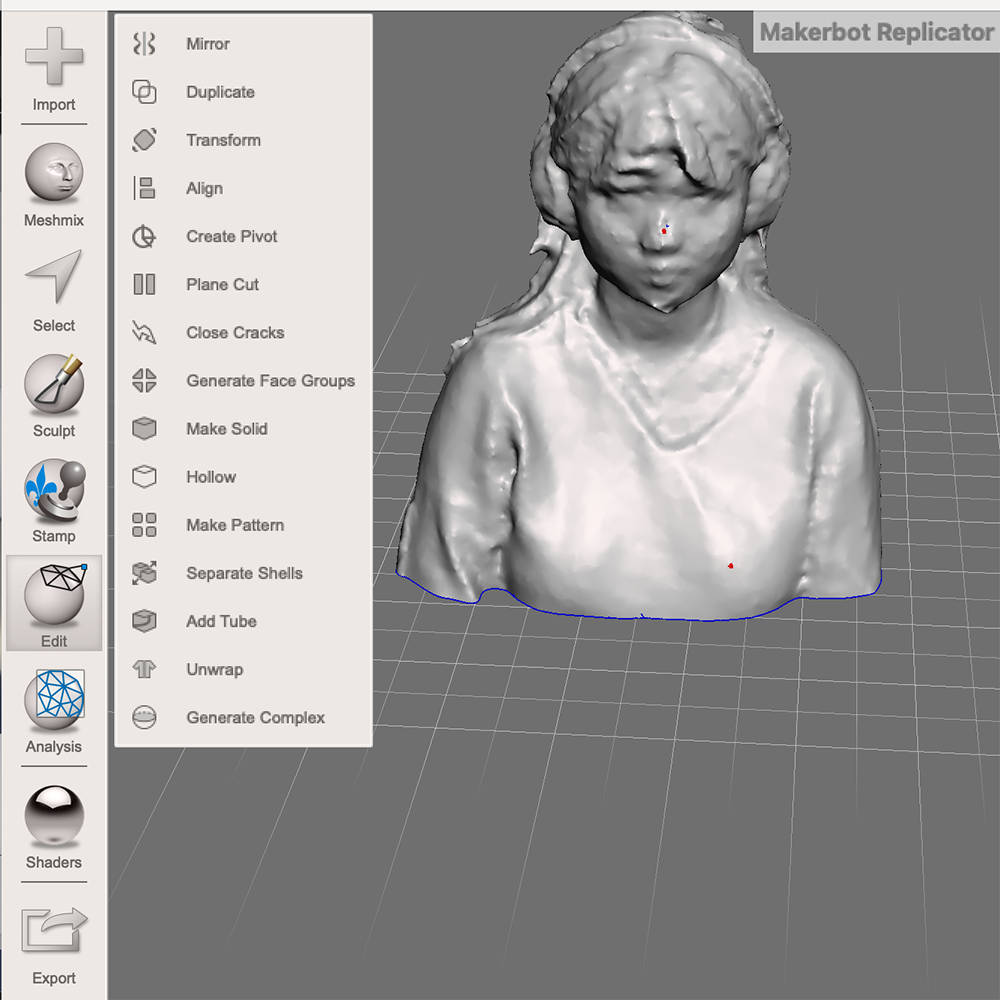Open the Transform option
The image size is (1000, 1000).
coord(223,140)
